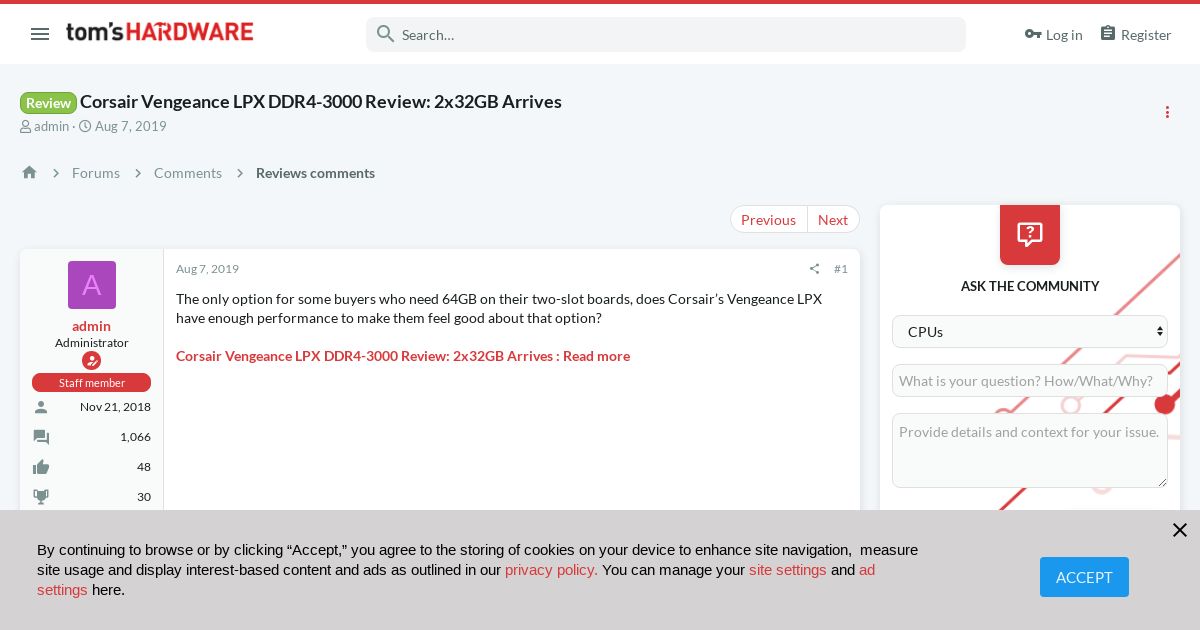The width and height of the screenshot is (1200, 630).
Task: Click the share post icon
Action: click(814, 269)
